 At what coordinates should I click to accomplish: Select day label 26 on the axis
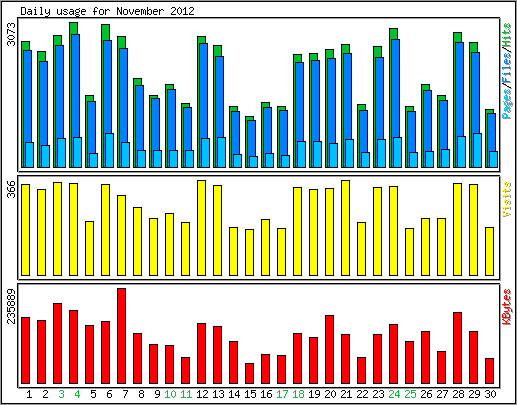[x=426, y=394]
